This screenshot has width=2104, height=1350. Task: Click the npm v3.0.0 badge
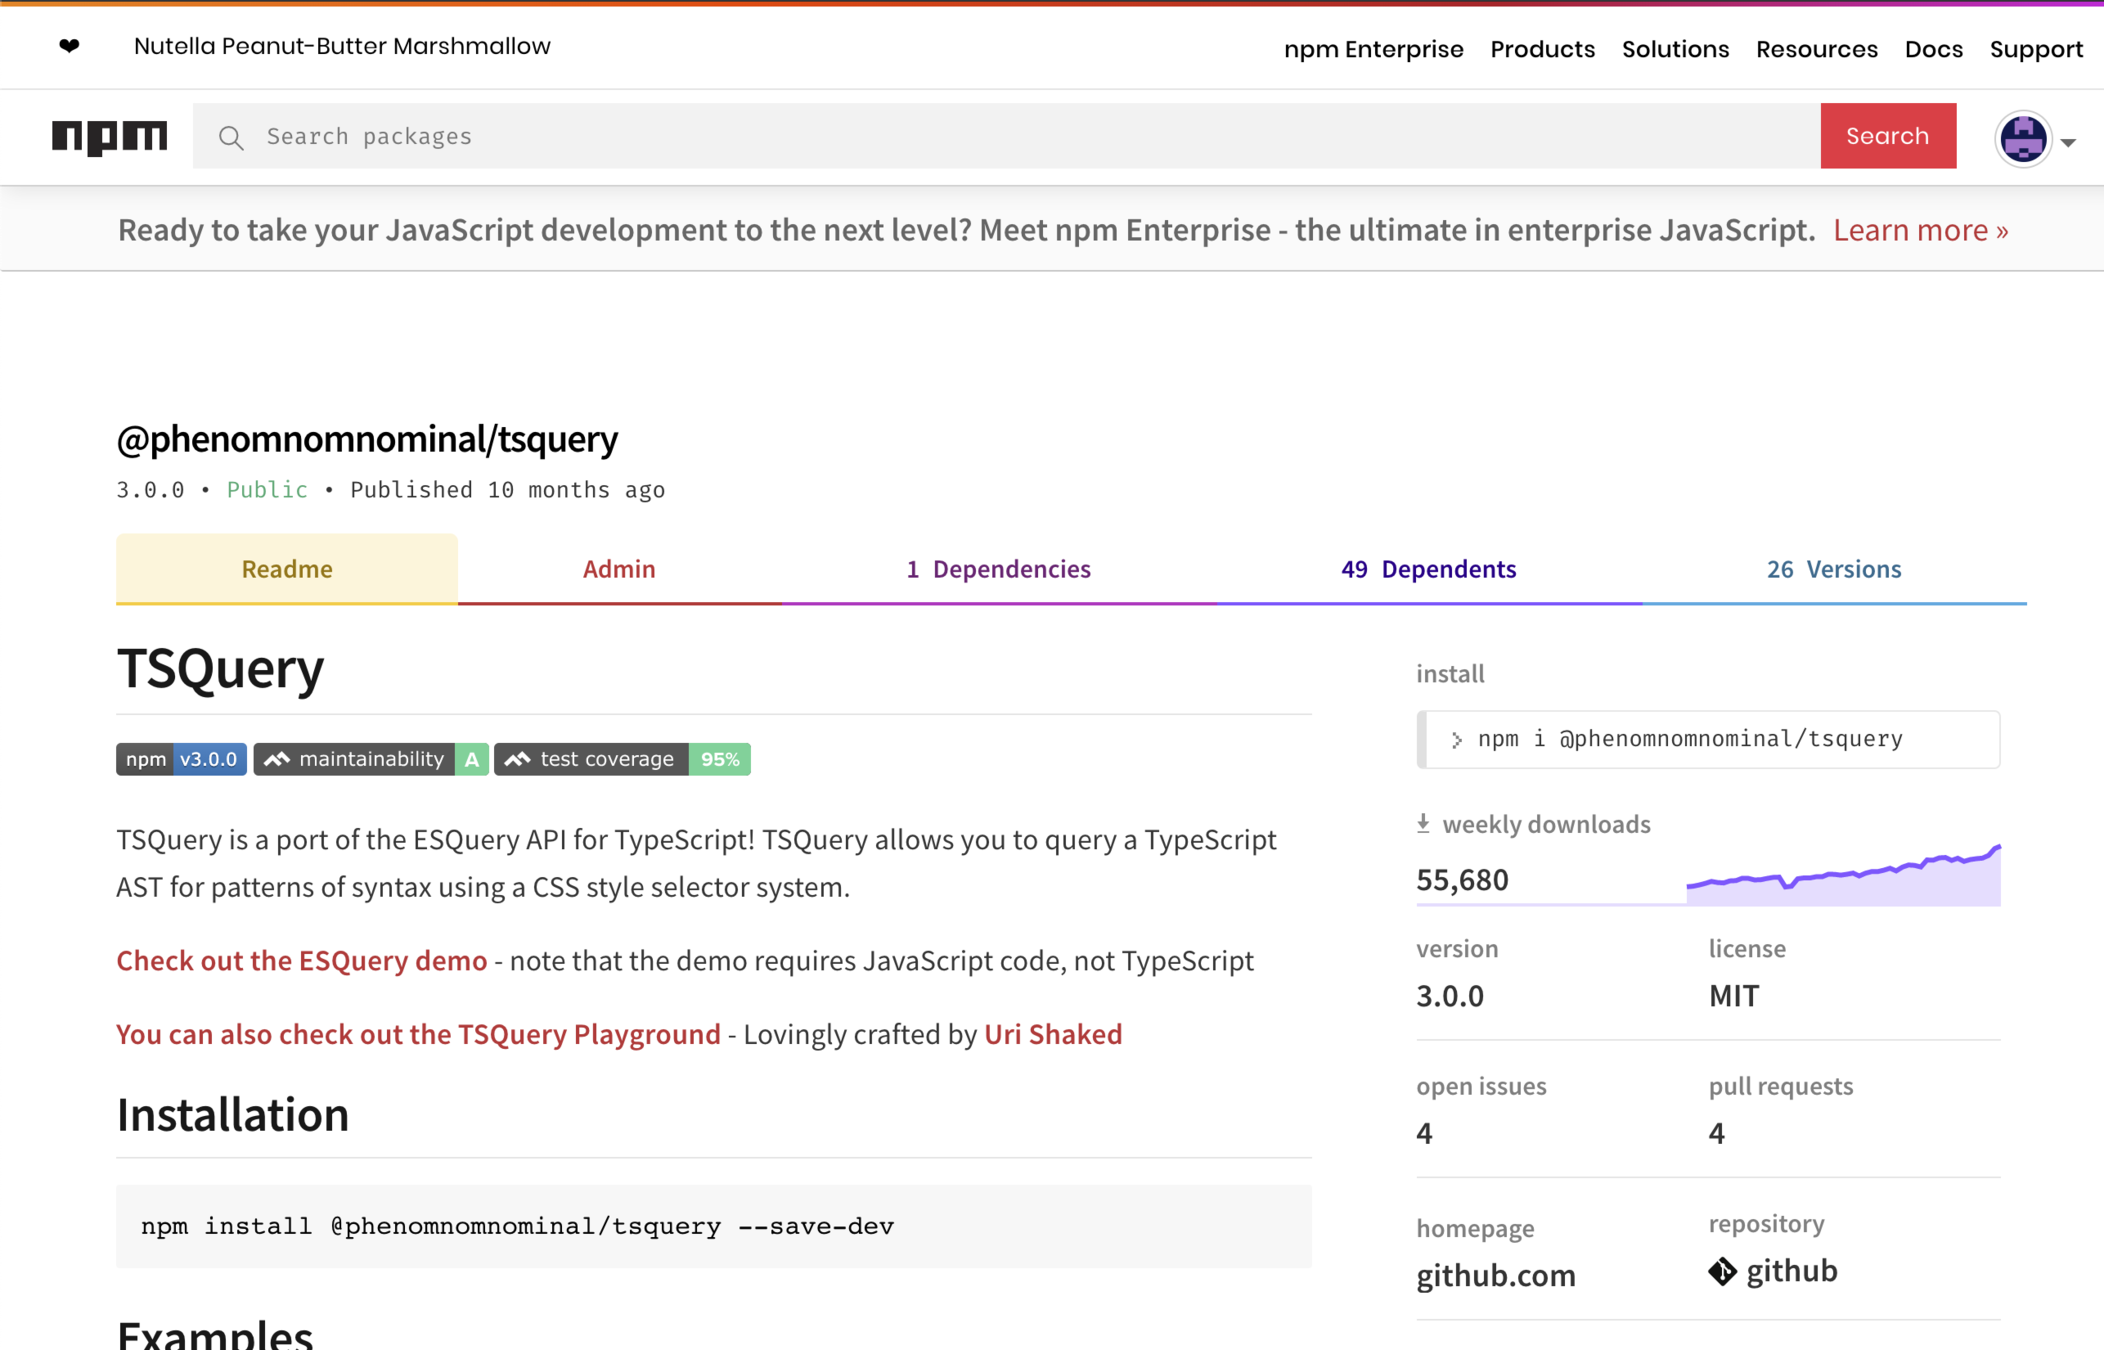pyautogui.click(x=181, y=759)
